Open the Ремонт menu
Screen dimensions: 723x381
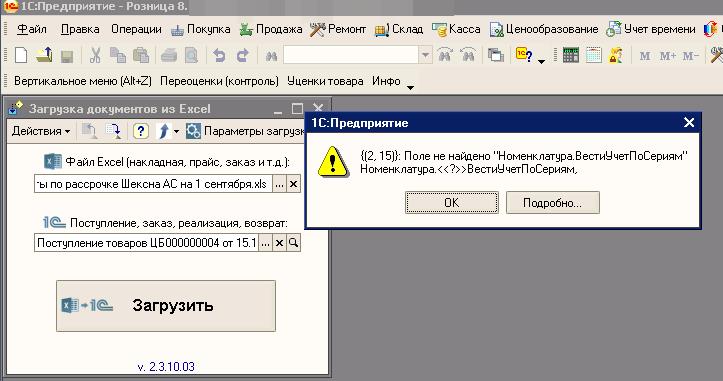[338, 29]
